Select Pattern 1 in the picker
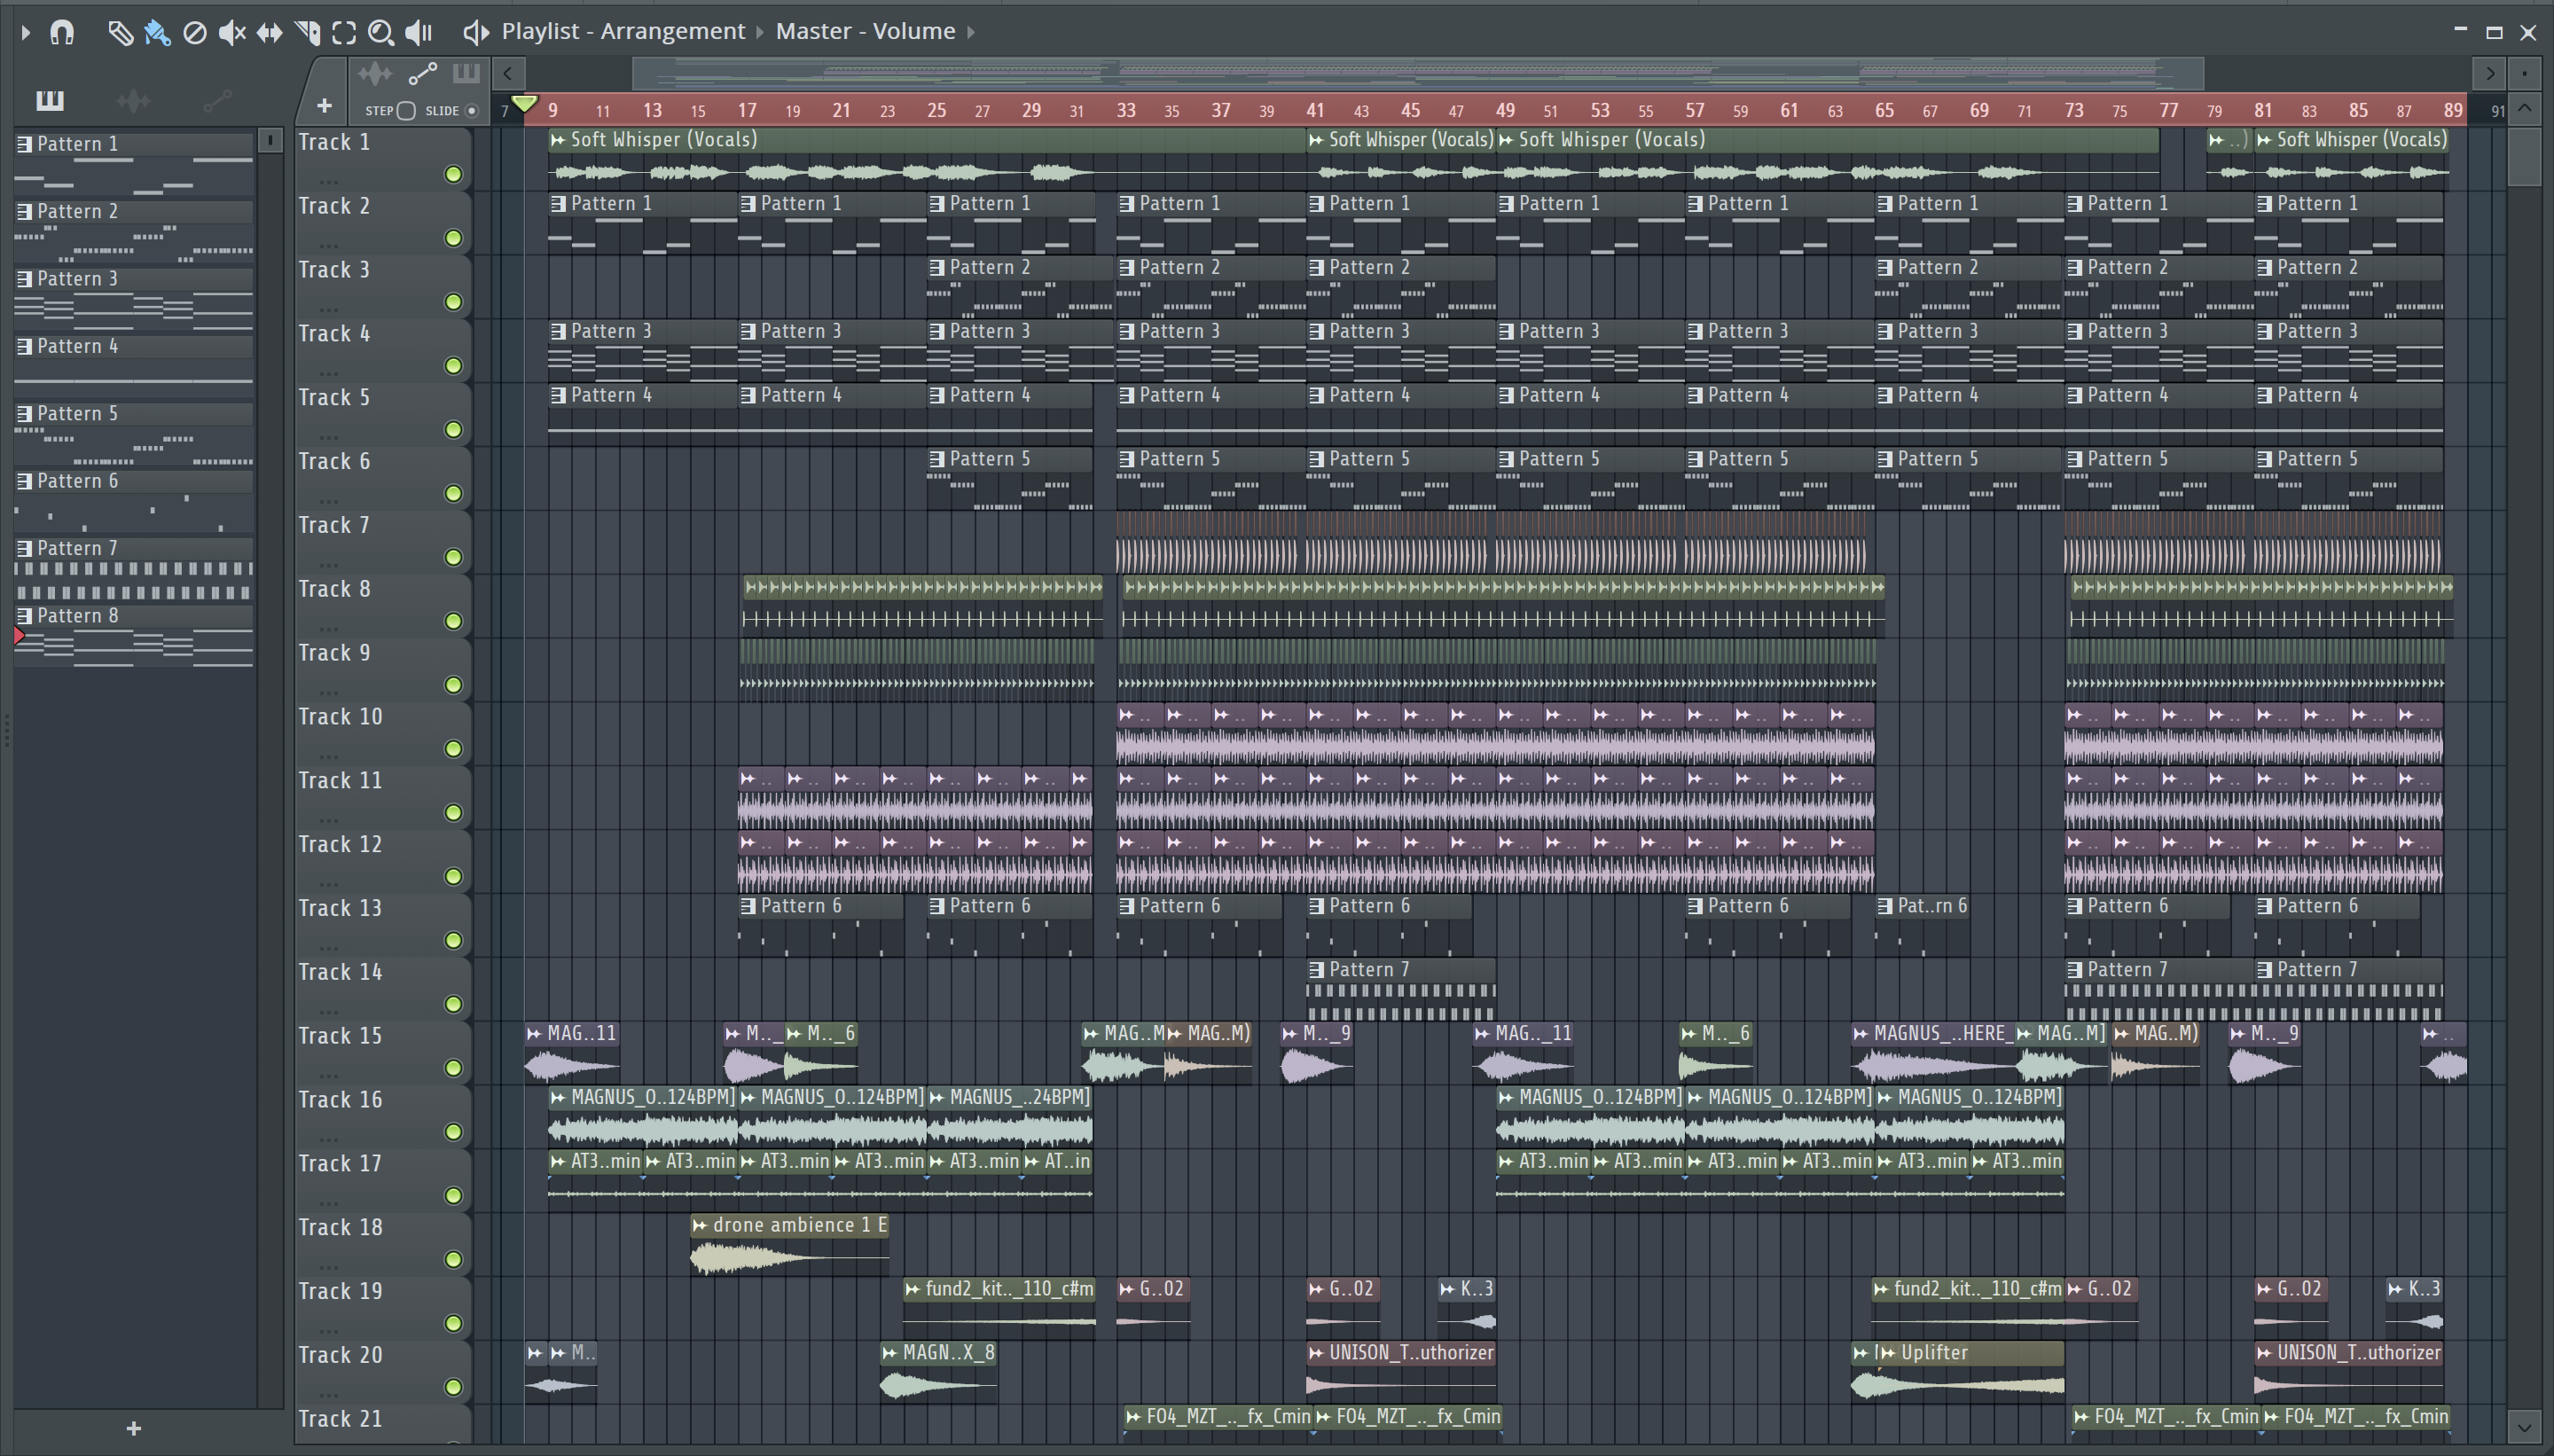The height and width of the screenshot is (1456, 2554). point(134,162)
